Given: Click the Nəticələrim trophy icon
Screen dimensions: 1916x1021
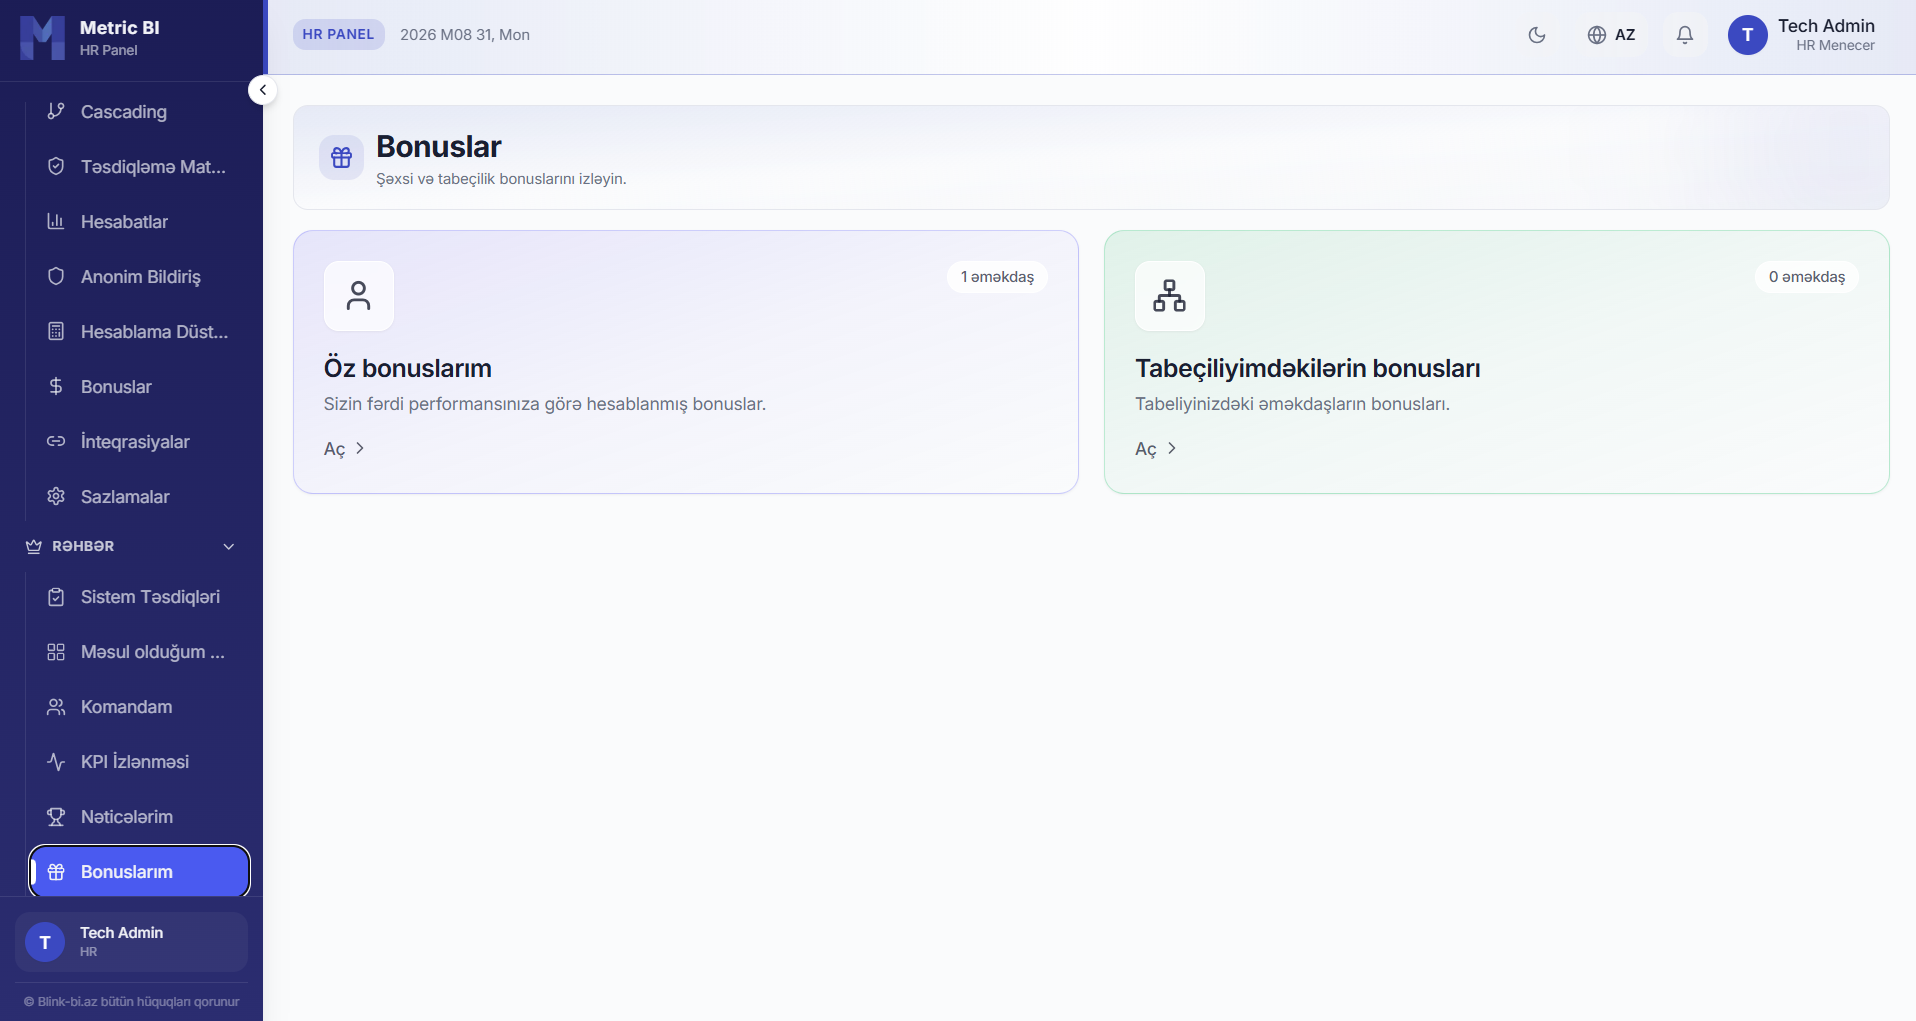Looking at the screenshot, I should [56, 816].
